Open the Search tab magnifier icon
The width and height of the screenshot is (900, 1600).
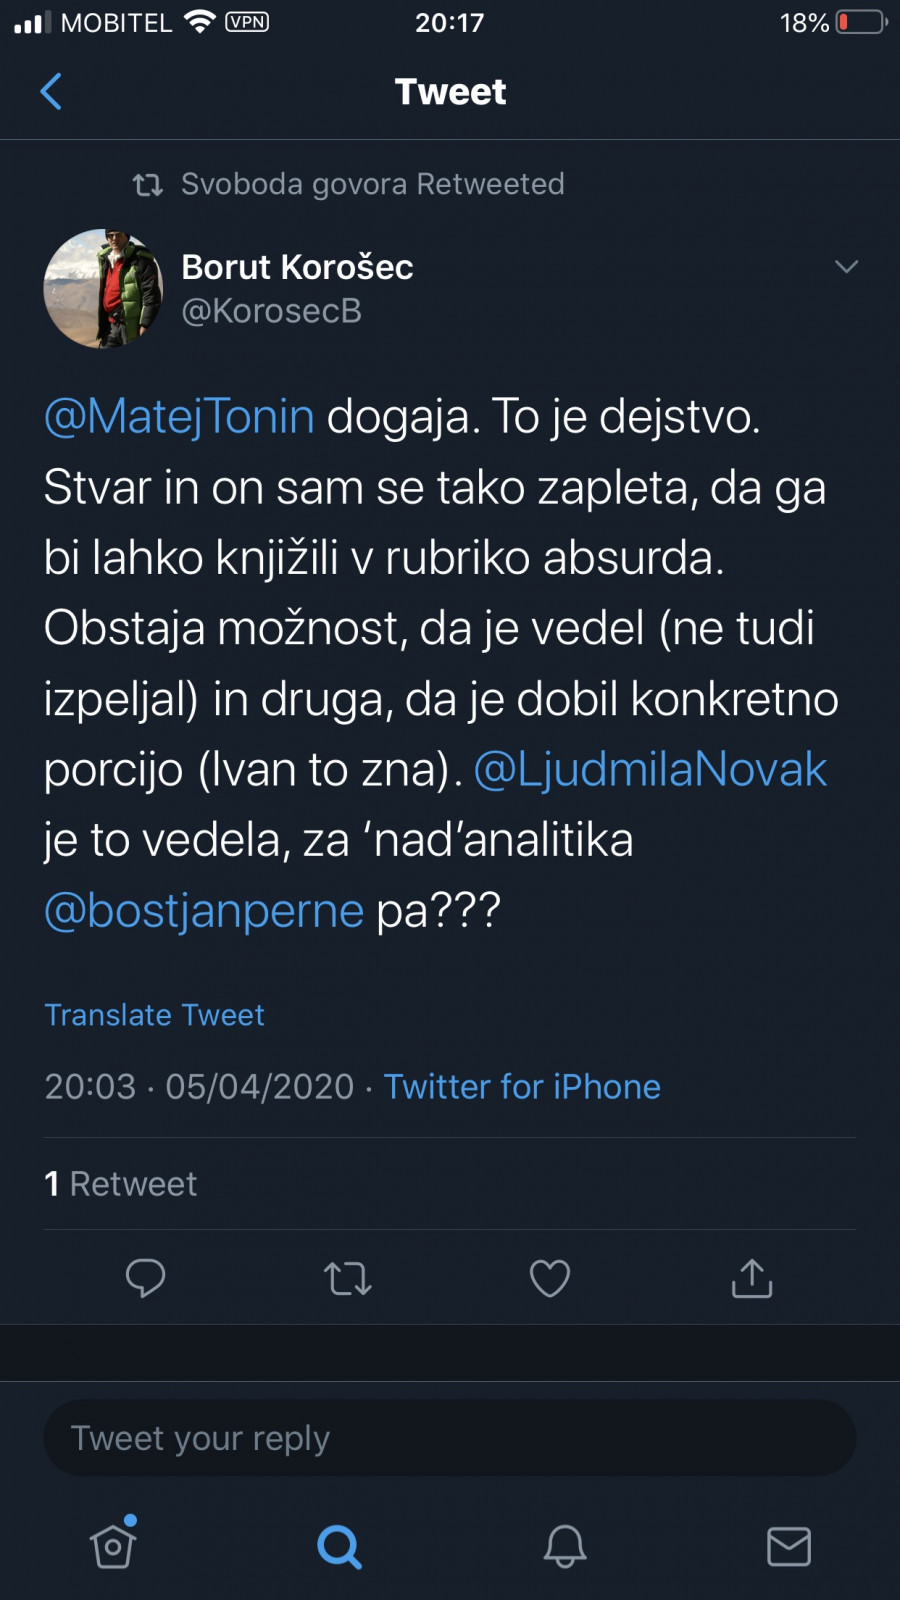pyautogui.click(x=339, y=1546)
